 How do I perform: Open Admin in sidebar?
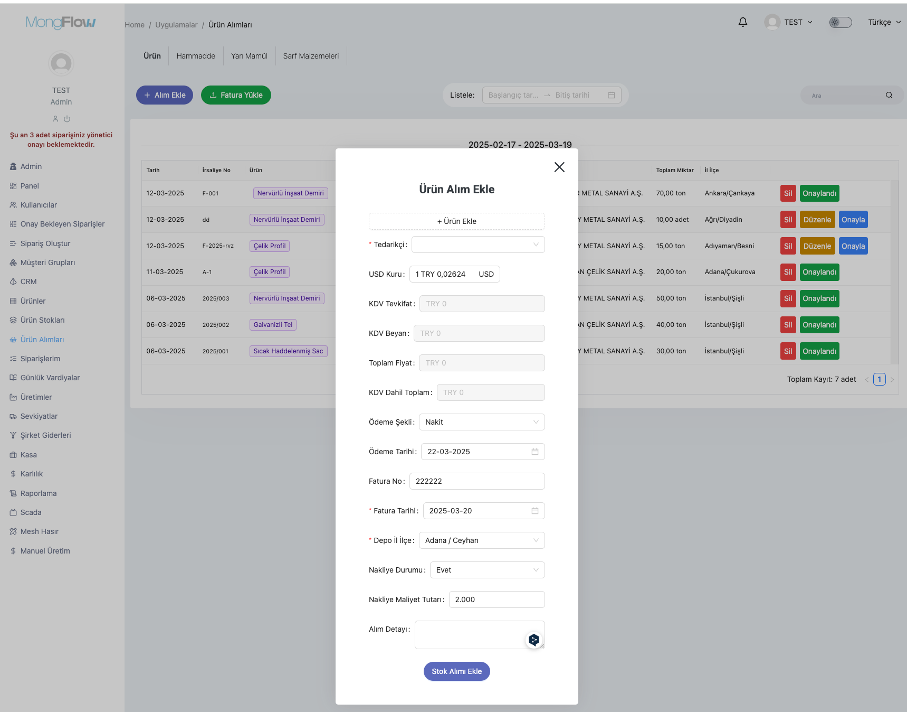(31, 166)
